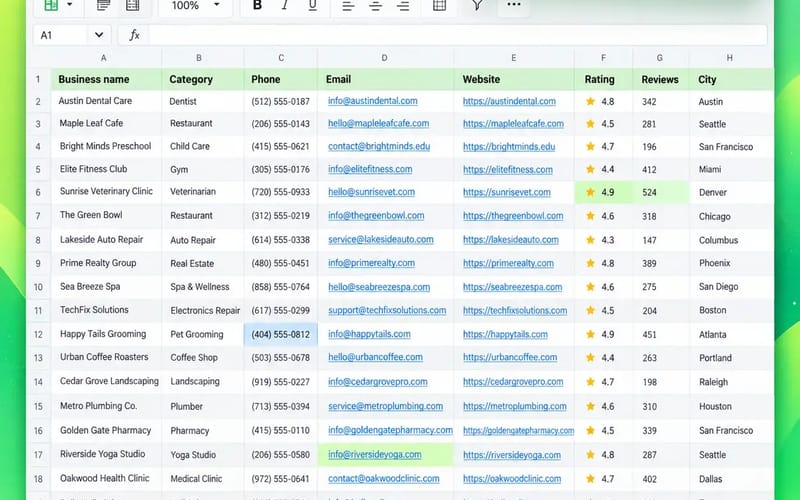Viewport: 800px width, 500px height.
Task: Select the phone cell (713) 555-0394
Action: pos(281,406)
